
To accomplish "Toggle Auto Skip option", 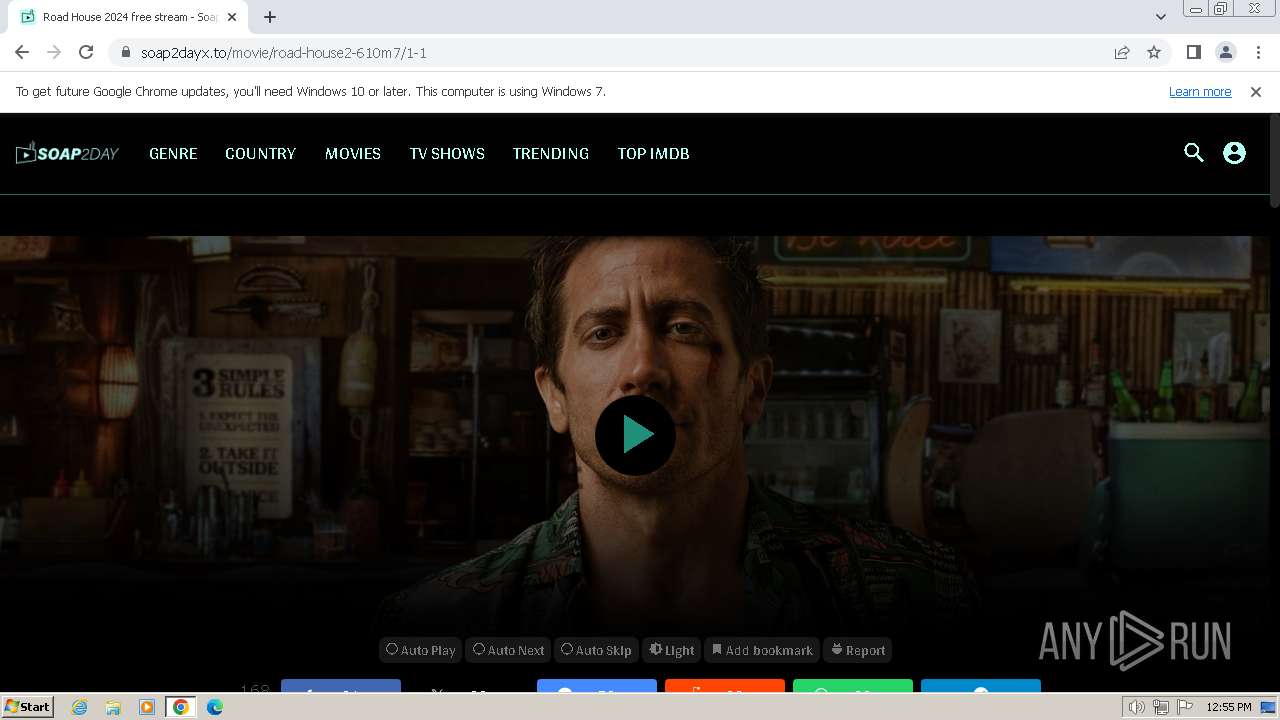I will pyautogui.click(x=596, y=650).
